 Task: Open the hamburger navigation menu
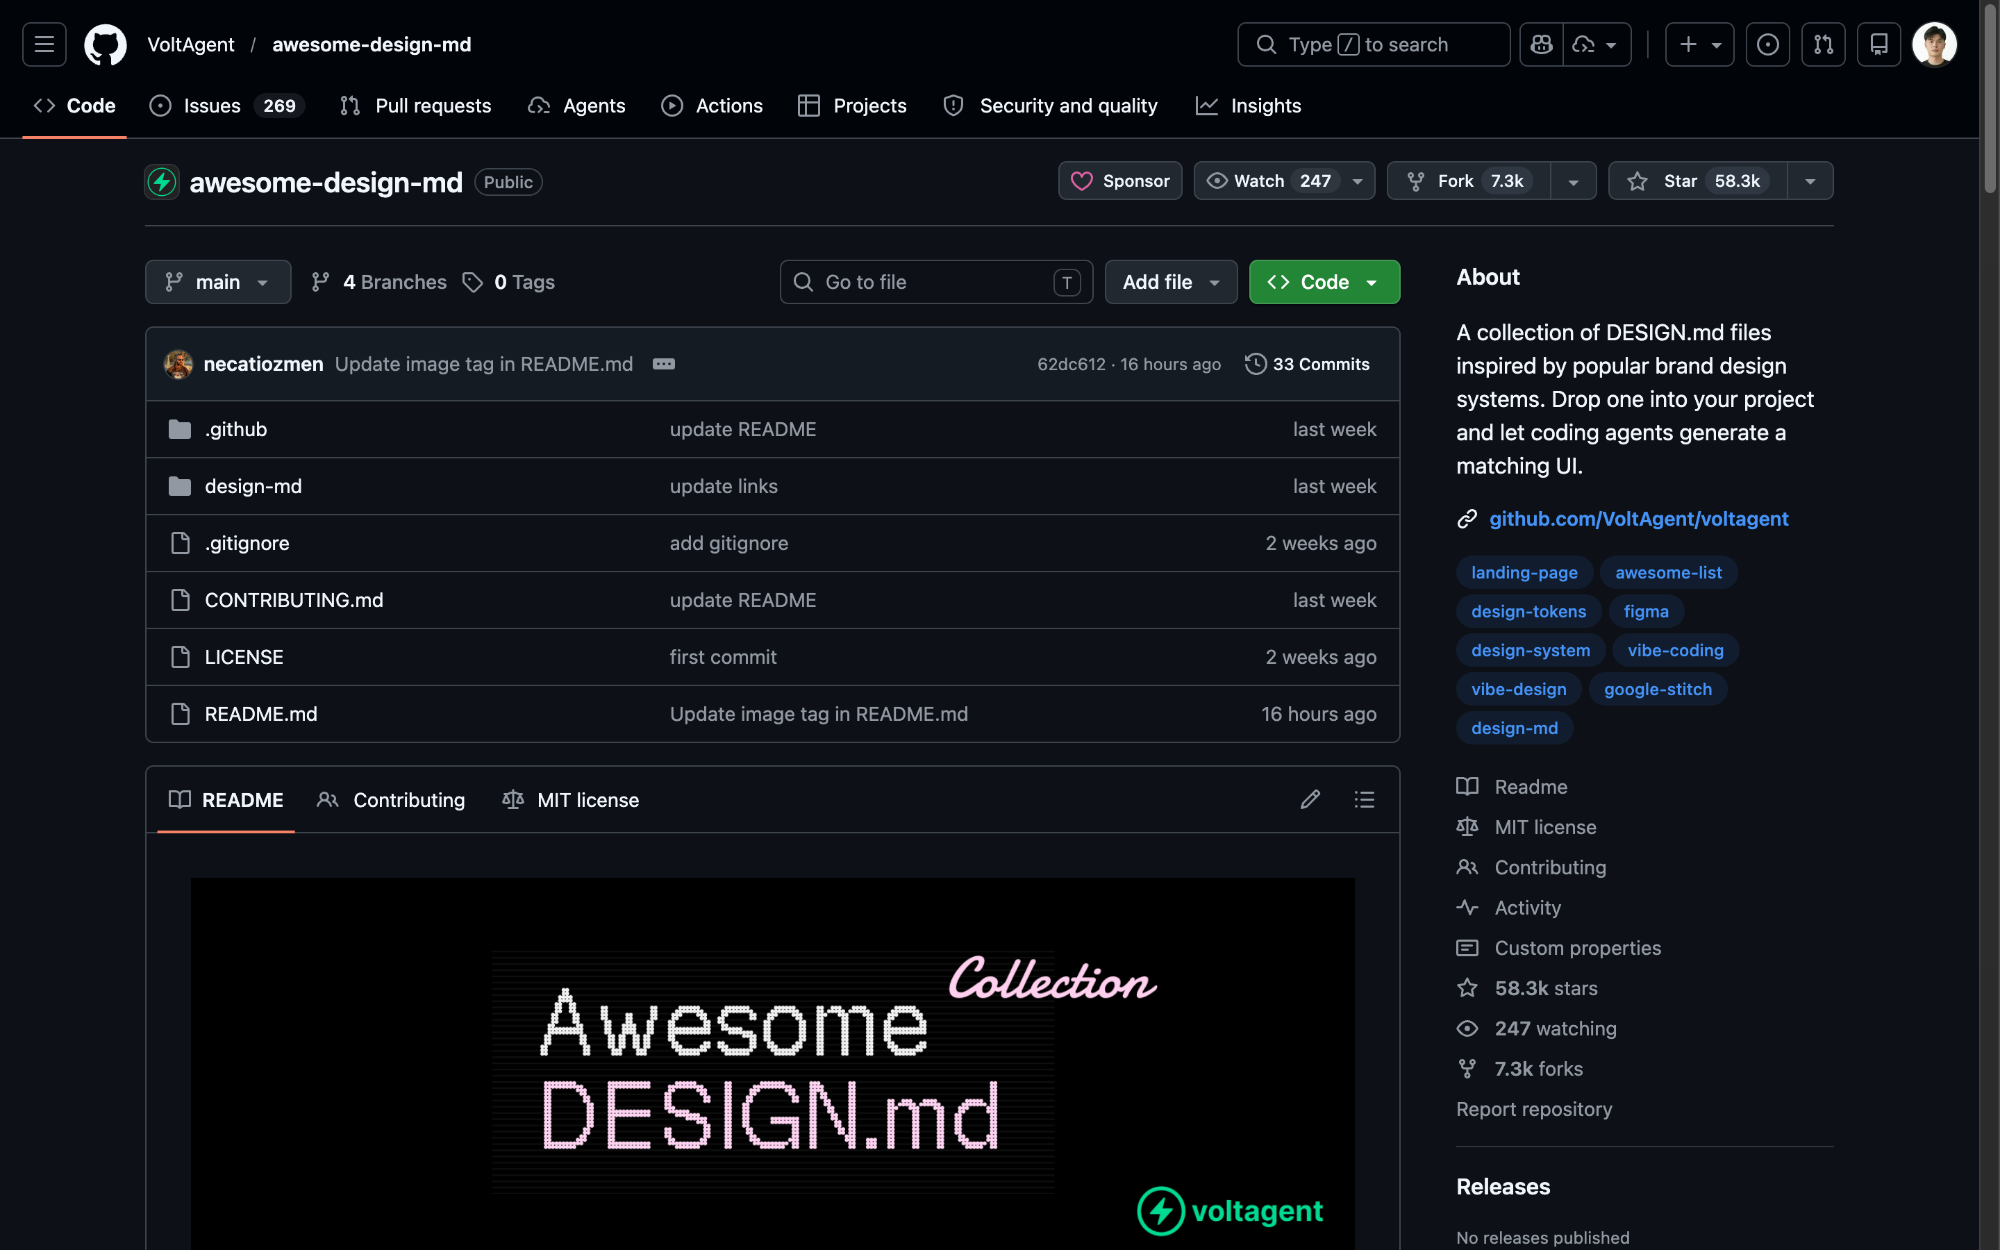44,44
